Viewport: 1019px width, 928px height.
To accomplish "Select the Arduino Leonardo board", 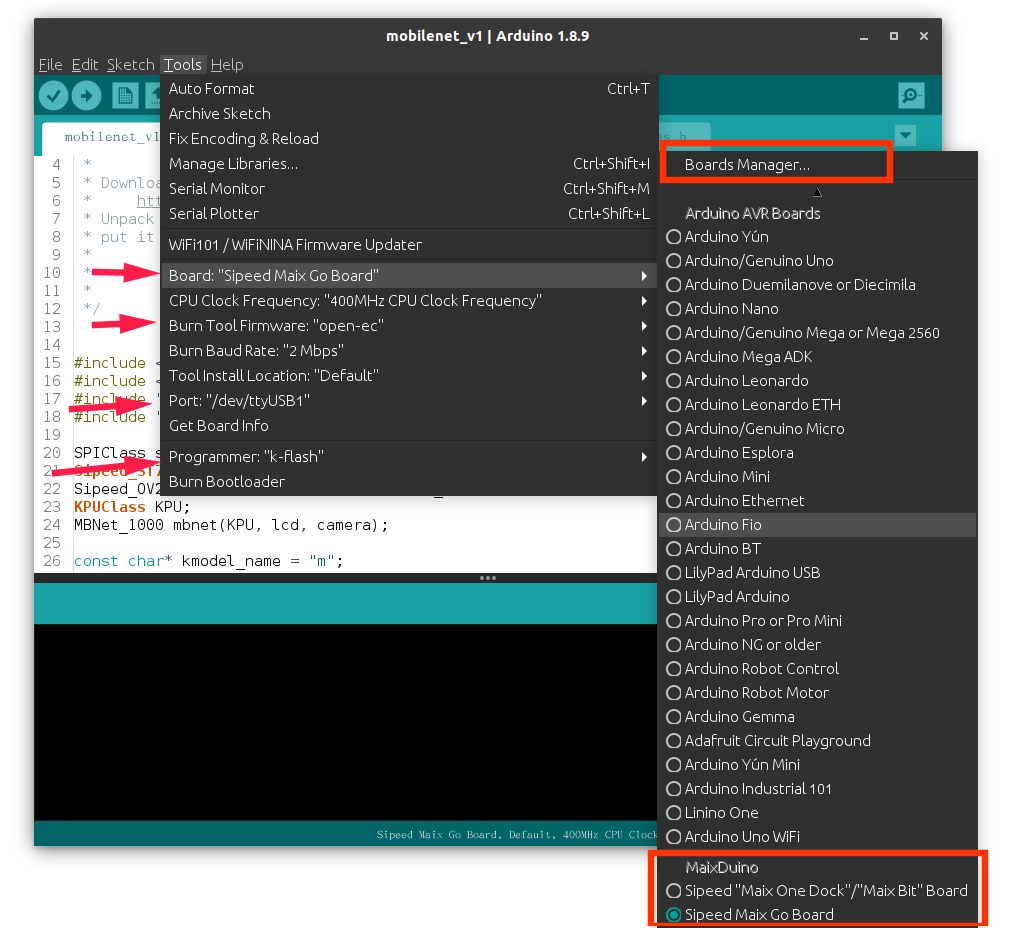I will click(x=818, y=381).
